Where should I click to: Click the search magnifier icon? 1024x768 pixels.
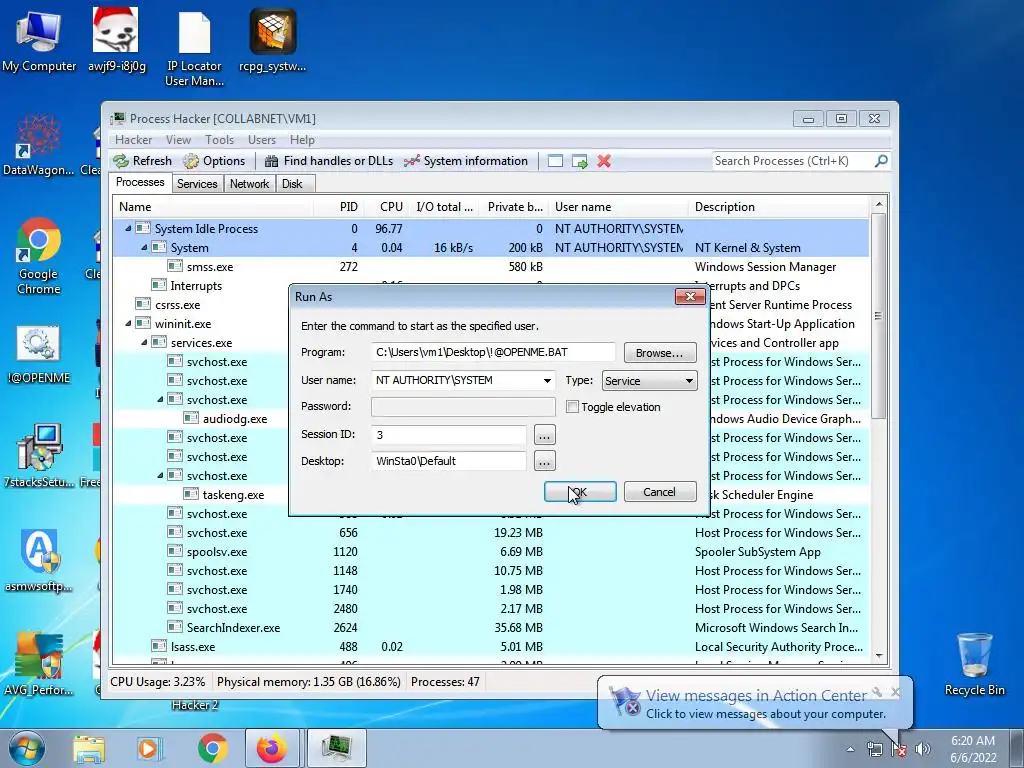(x=881, y=161)
